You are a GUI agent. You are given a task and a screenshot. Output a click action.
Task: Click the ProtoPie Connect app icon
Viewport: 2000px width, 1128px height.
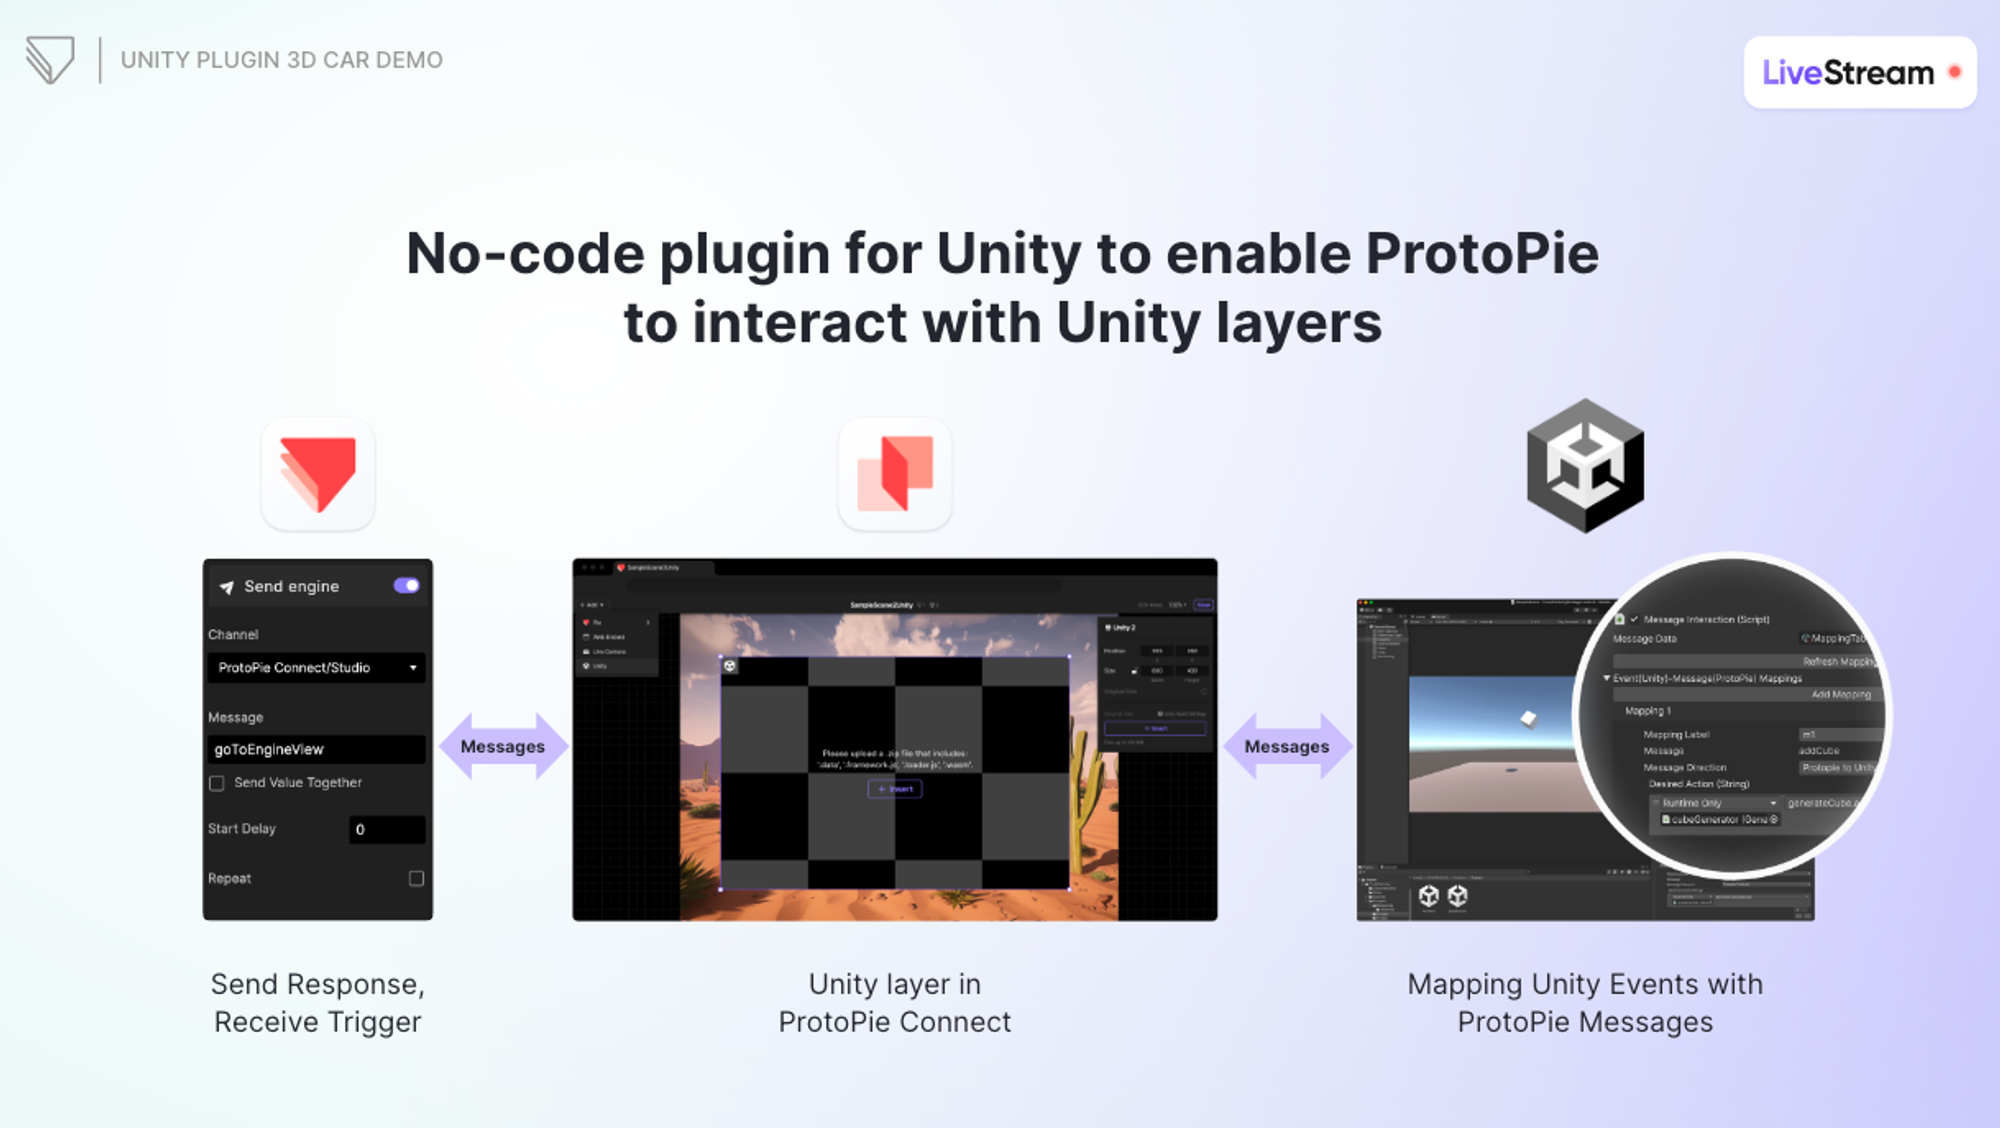[893, 477]
